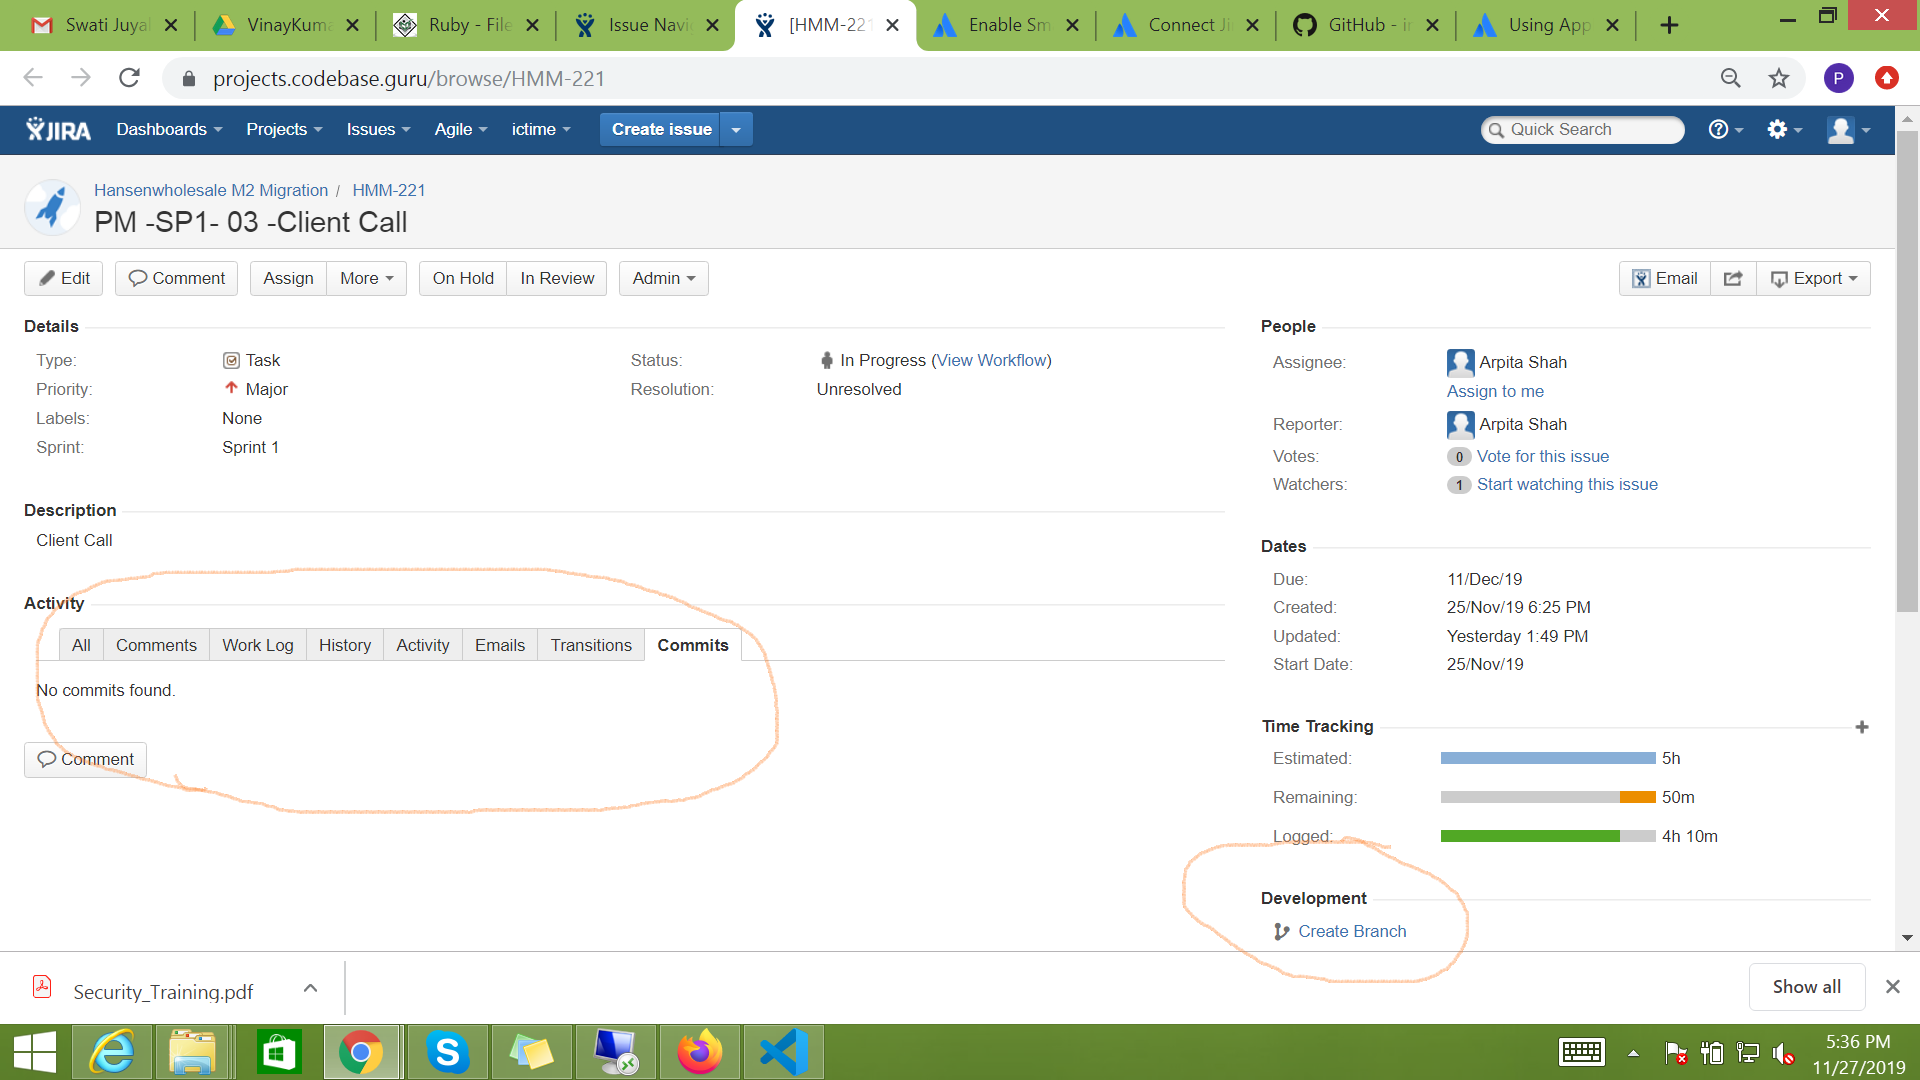
Task: Close the downloads bar
Action: (1892, 987)
